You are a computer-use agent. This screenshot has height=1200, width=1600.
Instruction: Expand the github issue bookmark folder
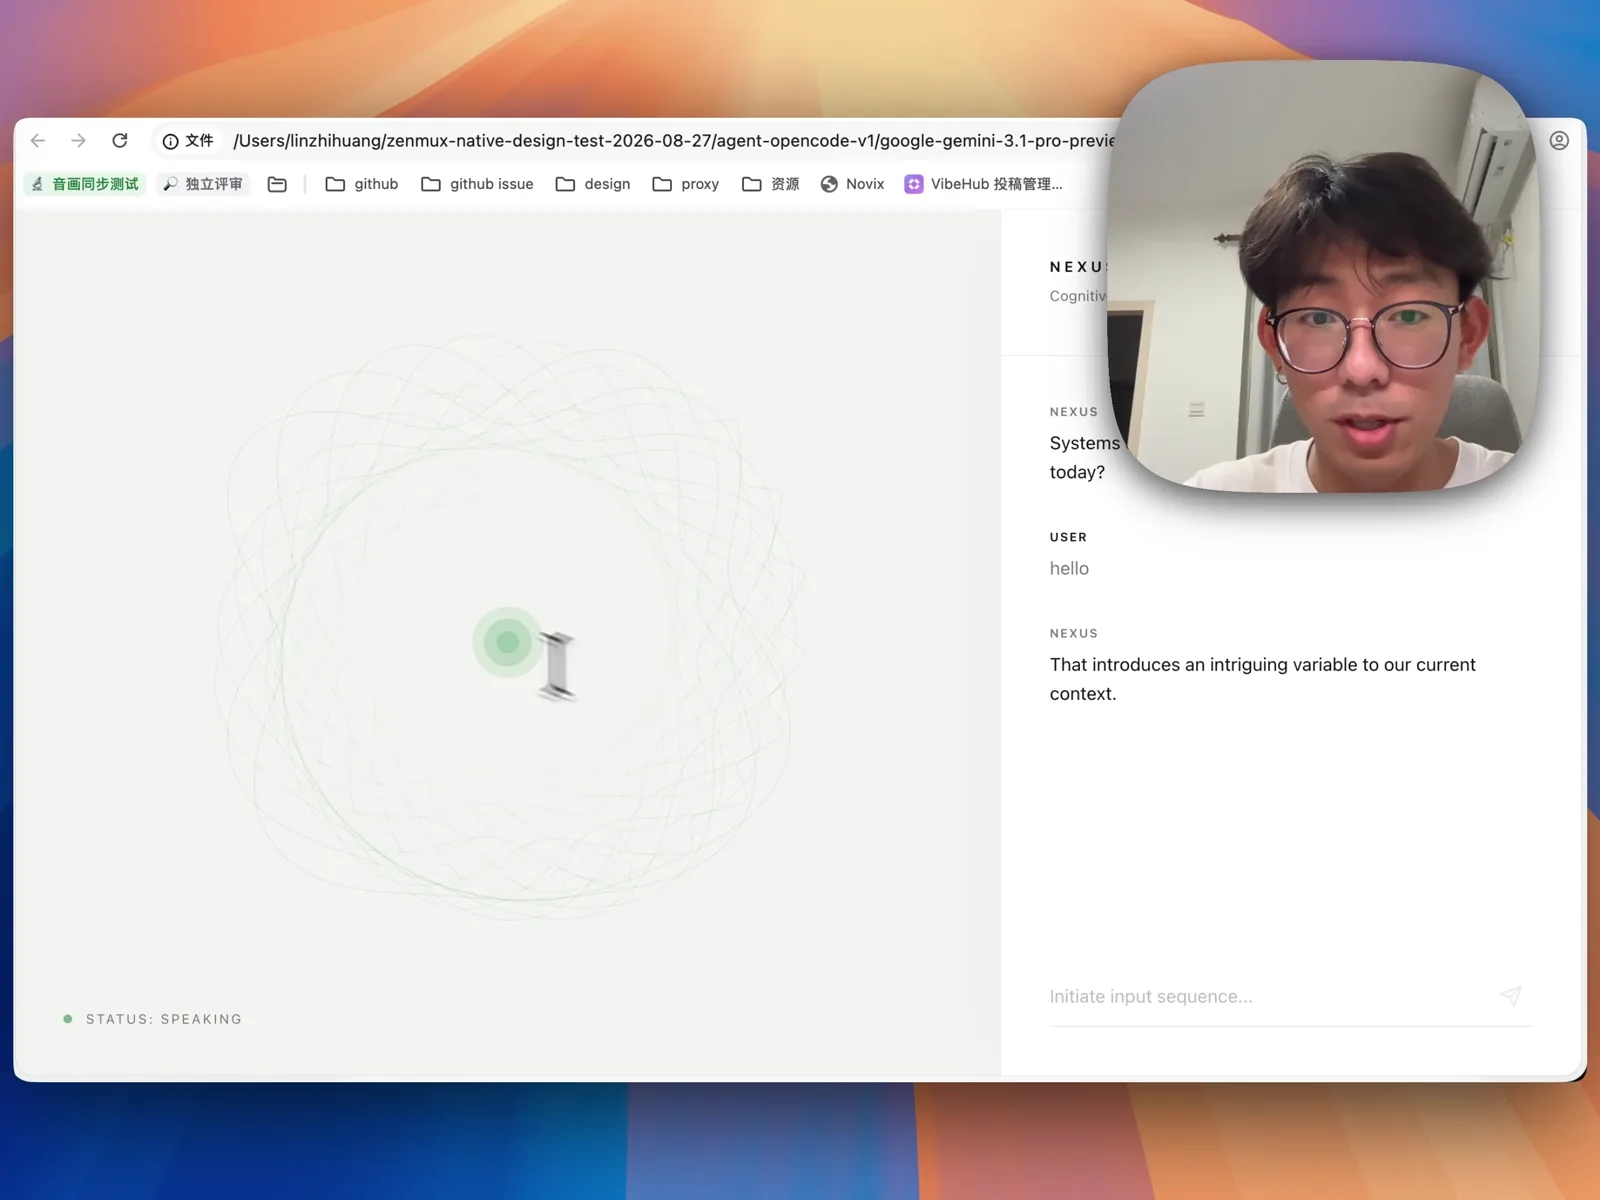coord(477,184)
